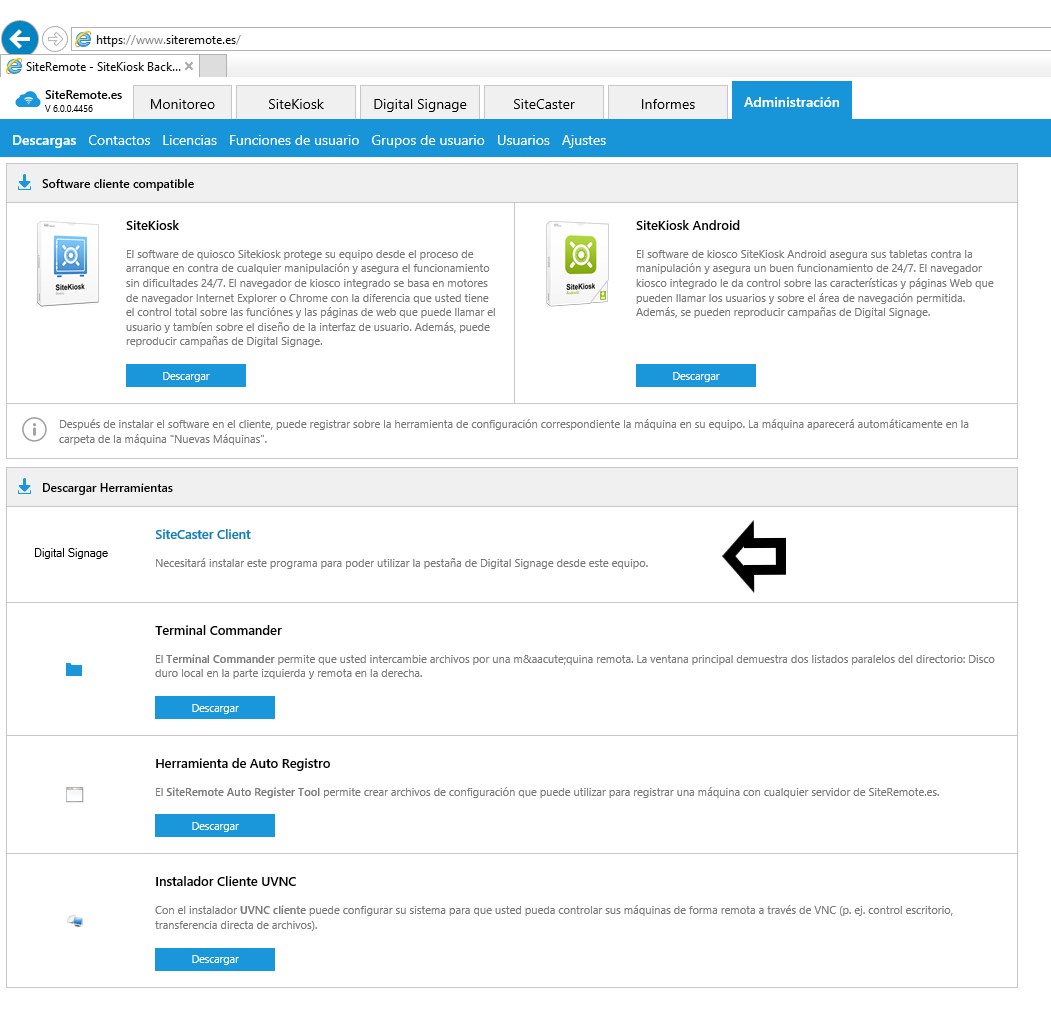This screenshot has width=1051, height=1010.
Task: Download SiteKiosk with the Descargar button
Action: [185, 376]
